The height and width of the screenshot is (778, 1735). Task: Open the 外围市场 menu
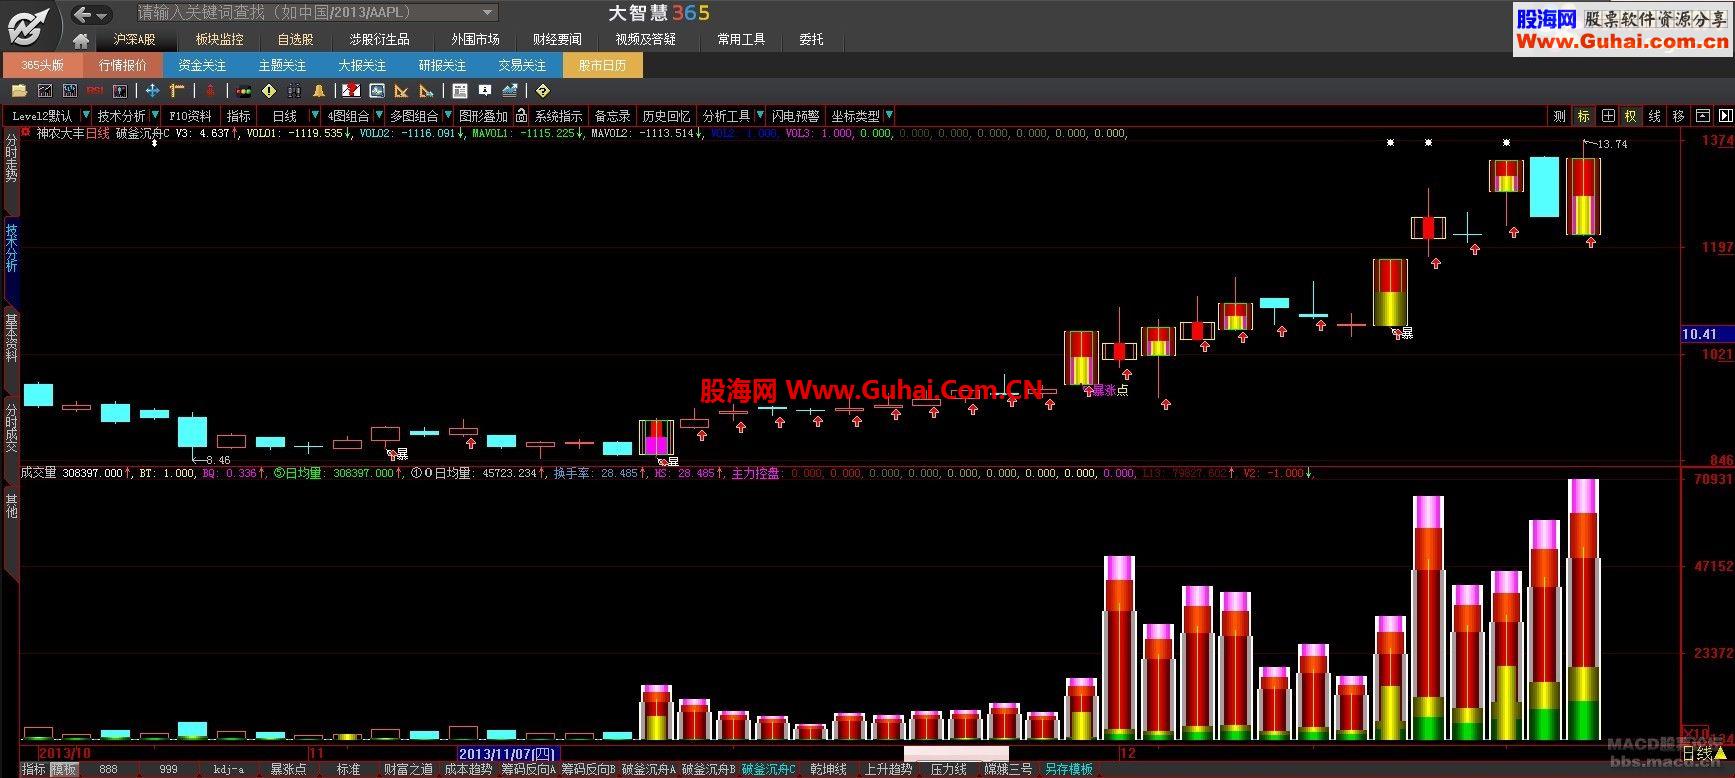[x=475, y=40]
